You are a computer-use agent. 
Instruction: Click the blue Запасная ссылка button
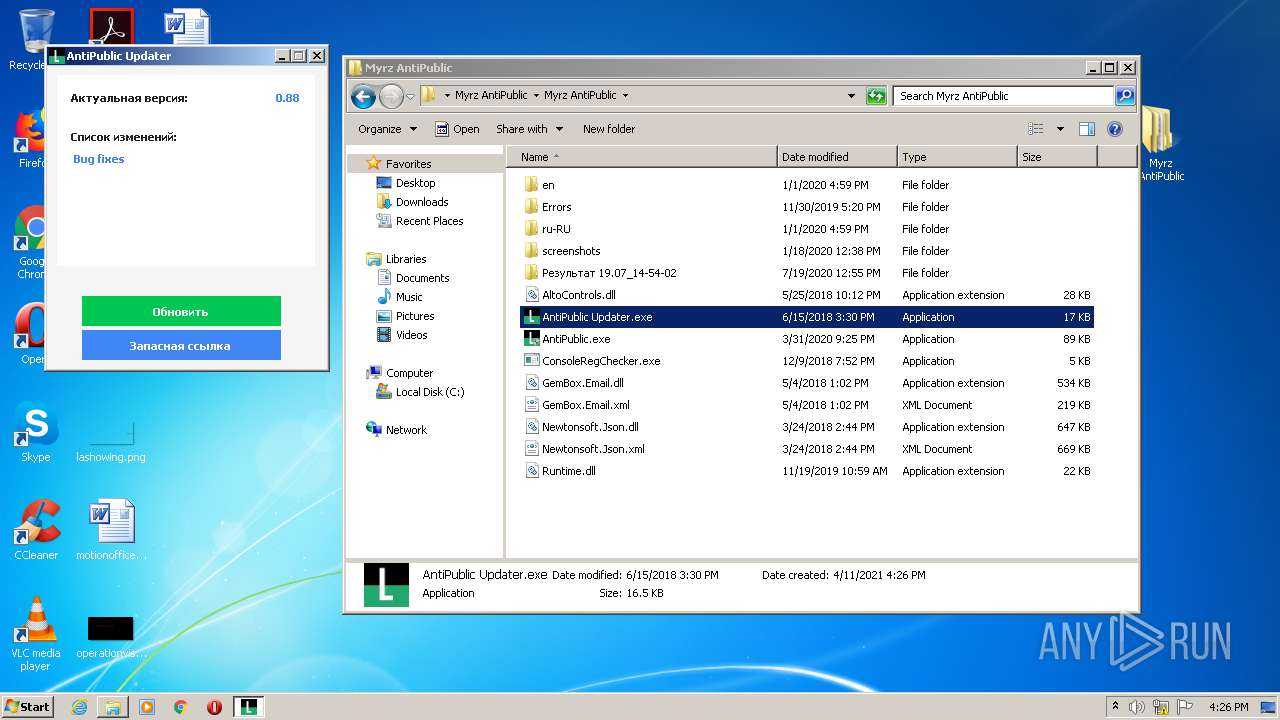[181, 345]
